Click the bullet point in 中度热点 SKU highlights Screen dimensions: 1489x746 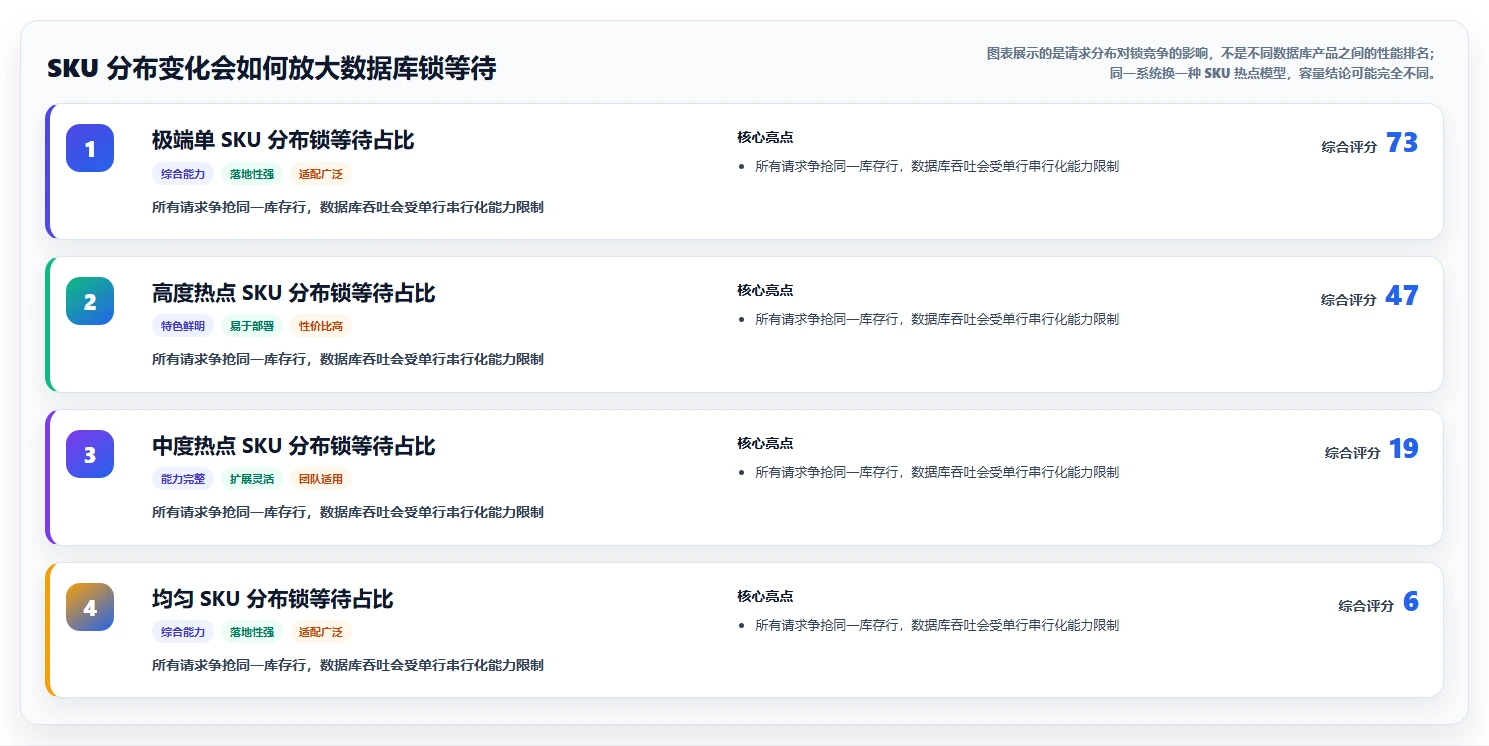[937, 473]
